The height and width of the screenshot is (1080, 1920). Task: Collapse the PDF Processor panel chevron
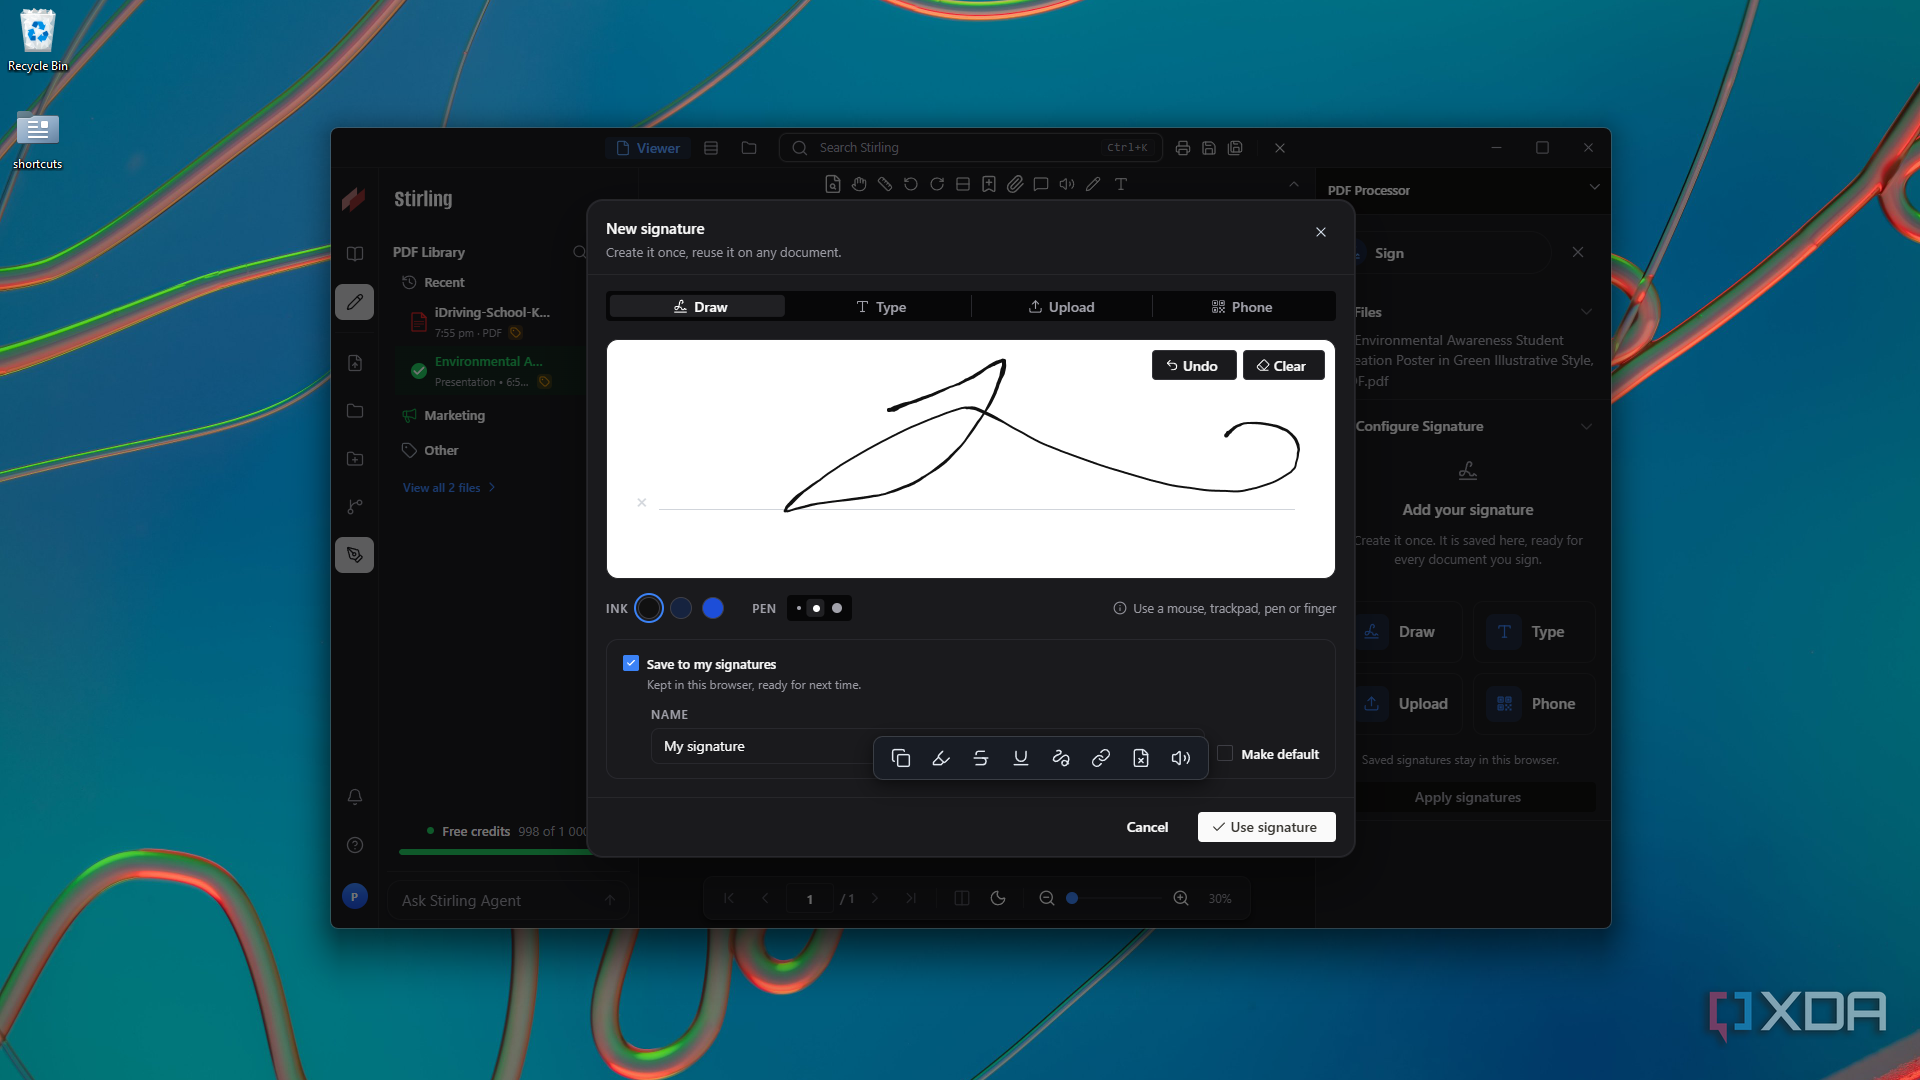click(x=1594, y=187)
